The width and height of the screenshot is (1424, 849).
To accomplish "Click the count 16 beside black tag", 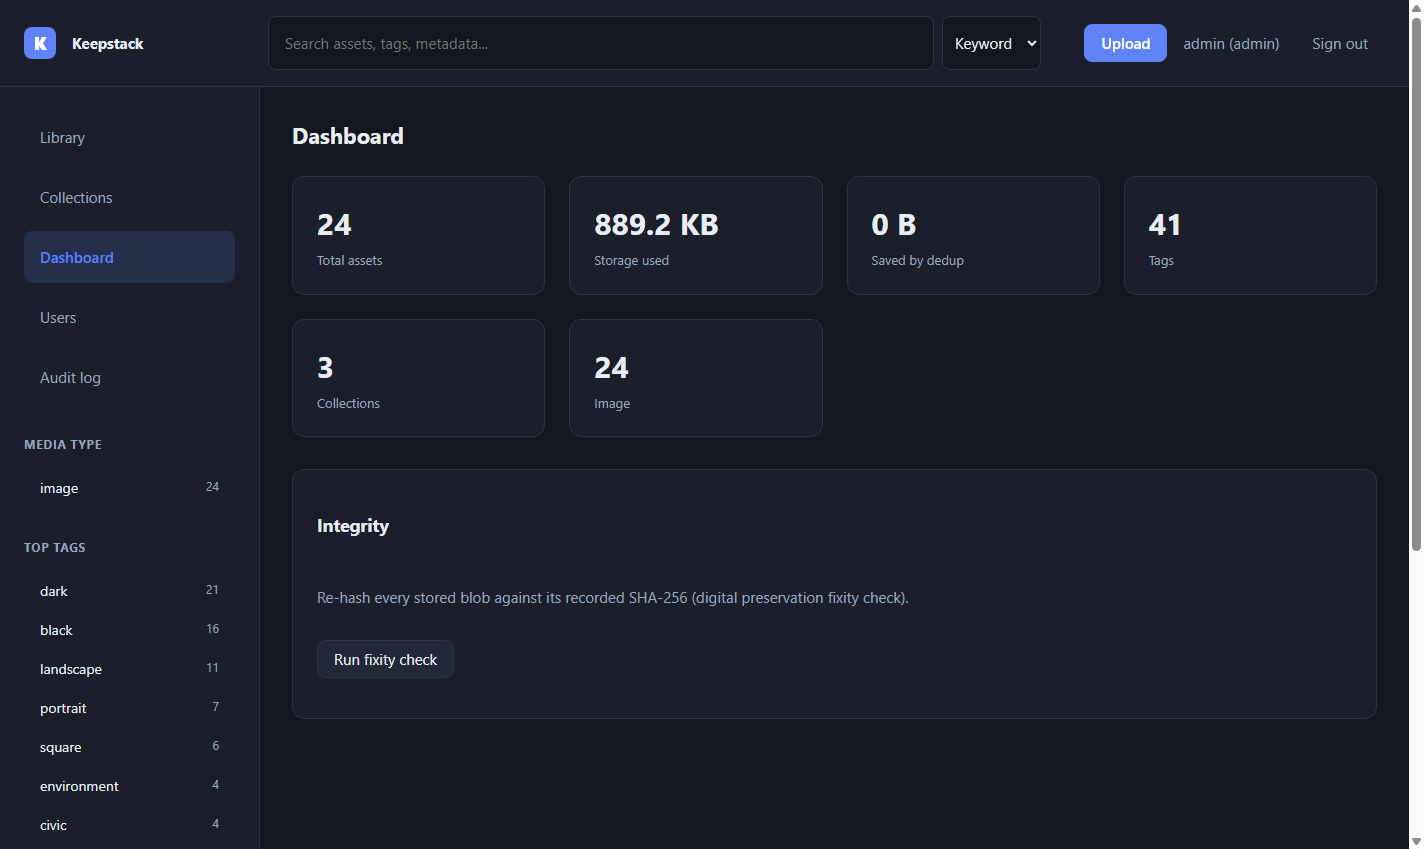I will click(x=212, y=629).
